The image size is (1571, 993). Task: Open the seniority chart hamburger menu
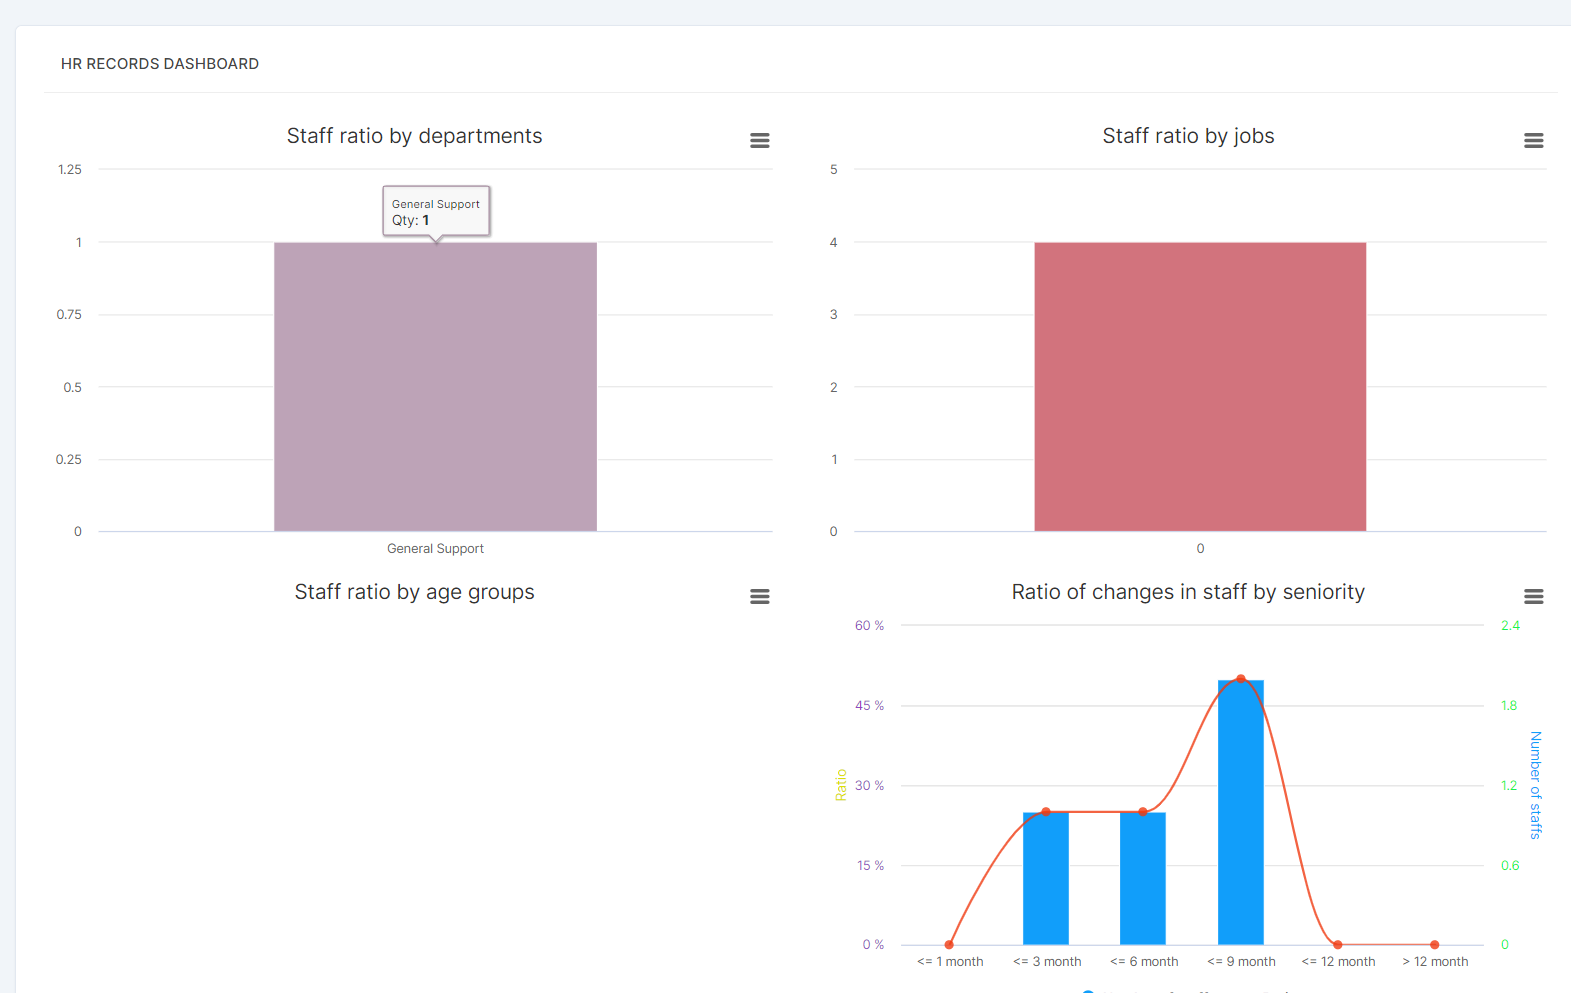(x=1533, y=597)
